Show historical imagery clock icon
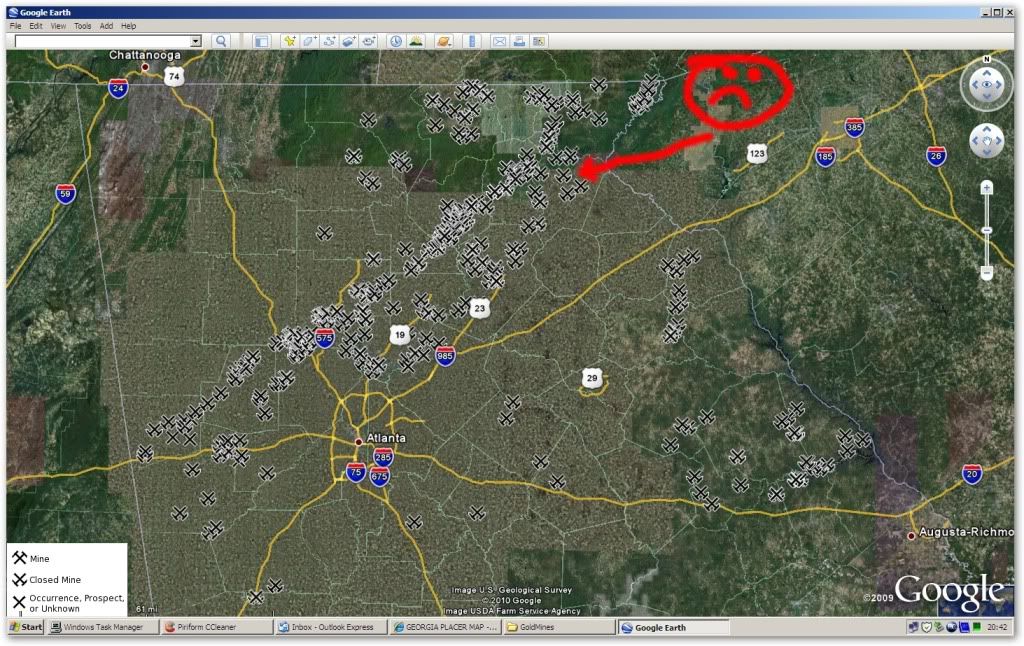This screenshot has width=1024, height=646. [x=396, y=41]
